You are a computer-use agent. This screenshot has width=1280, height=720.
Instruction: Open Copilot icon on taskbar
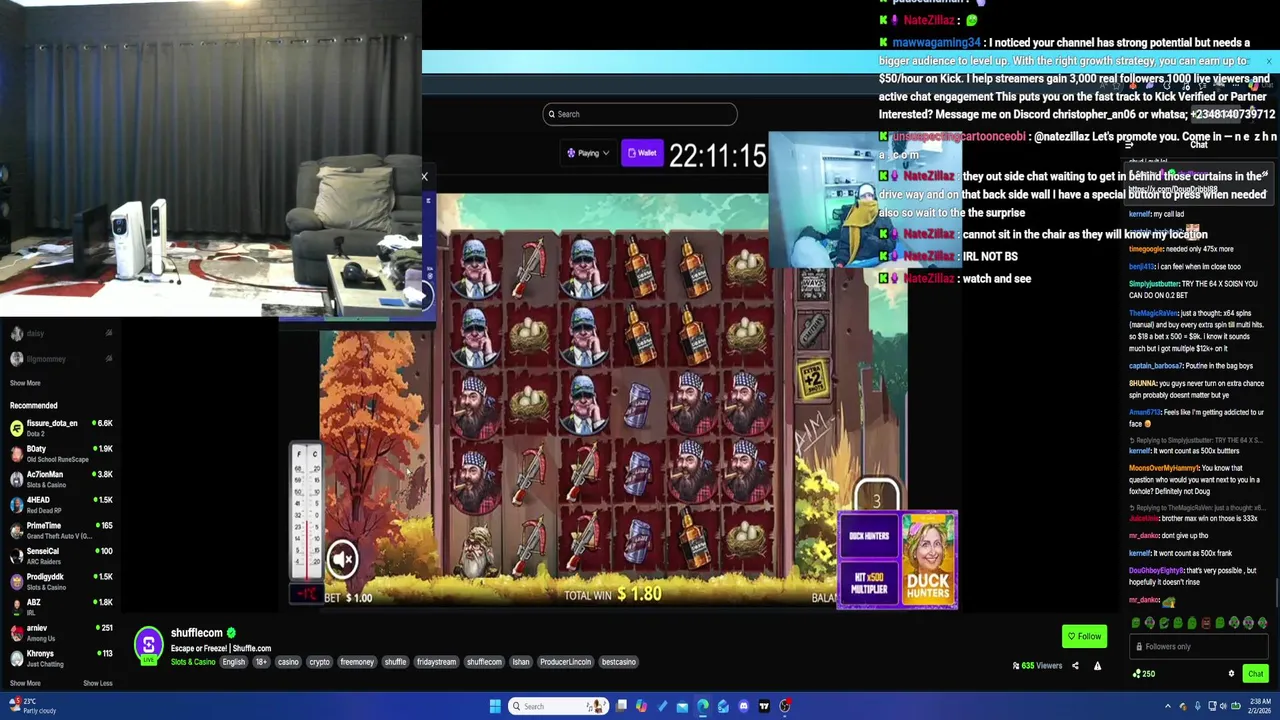(x=641, y=706)
